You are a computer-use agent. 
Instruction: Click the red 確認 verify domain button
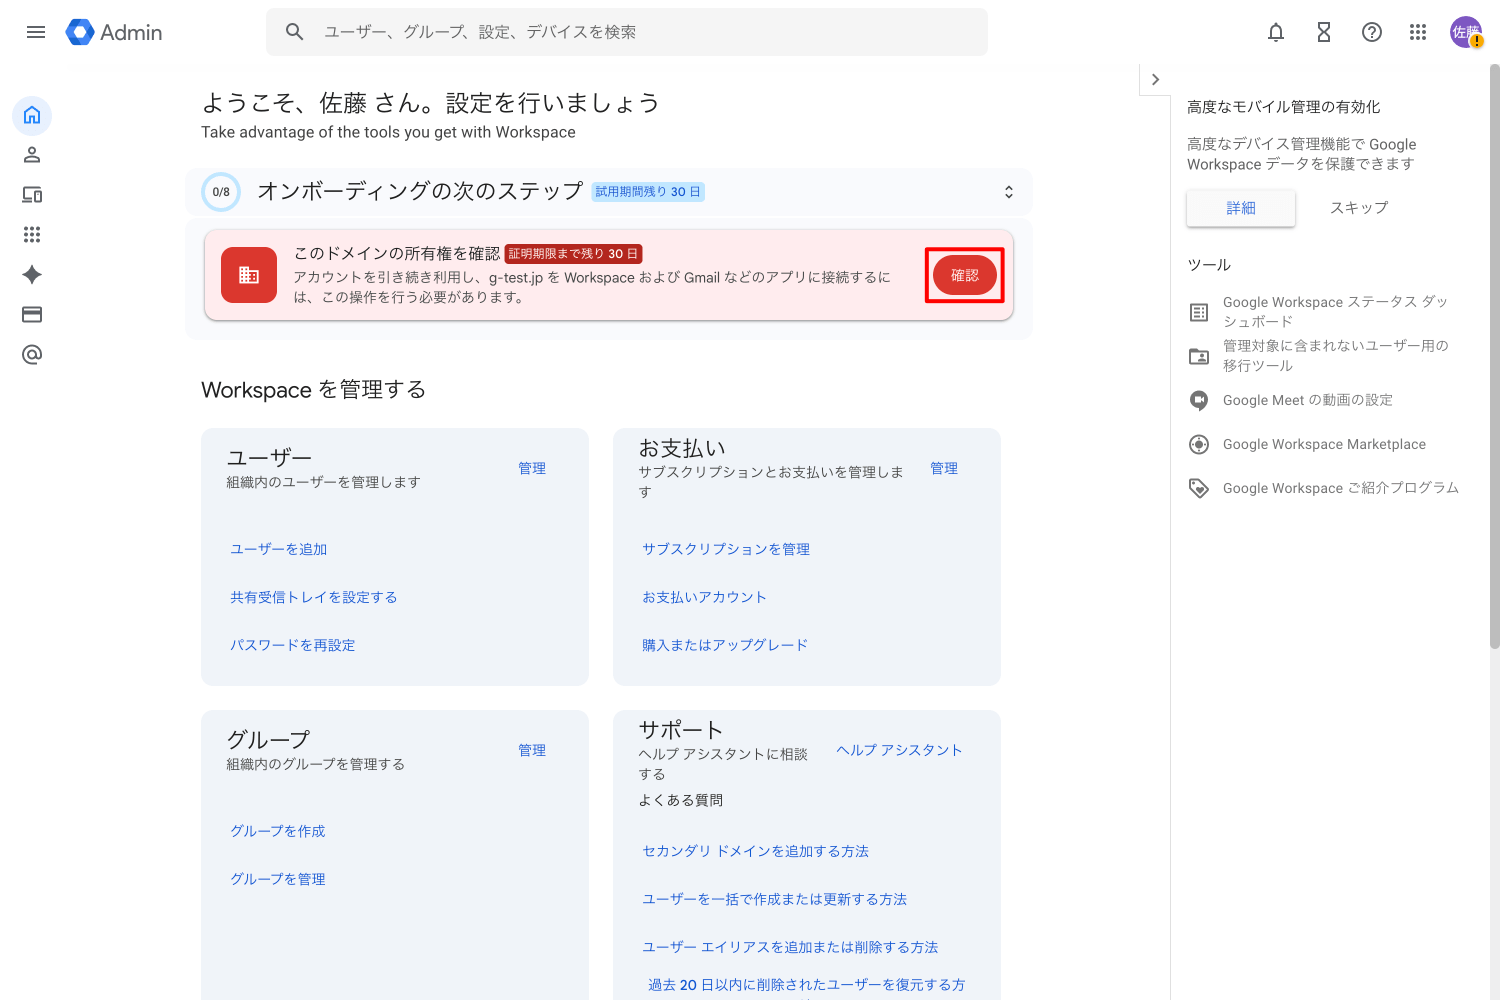[x=964, y=276]
